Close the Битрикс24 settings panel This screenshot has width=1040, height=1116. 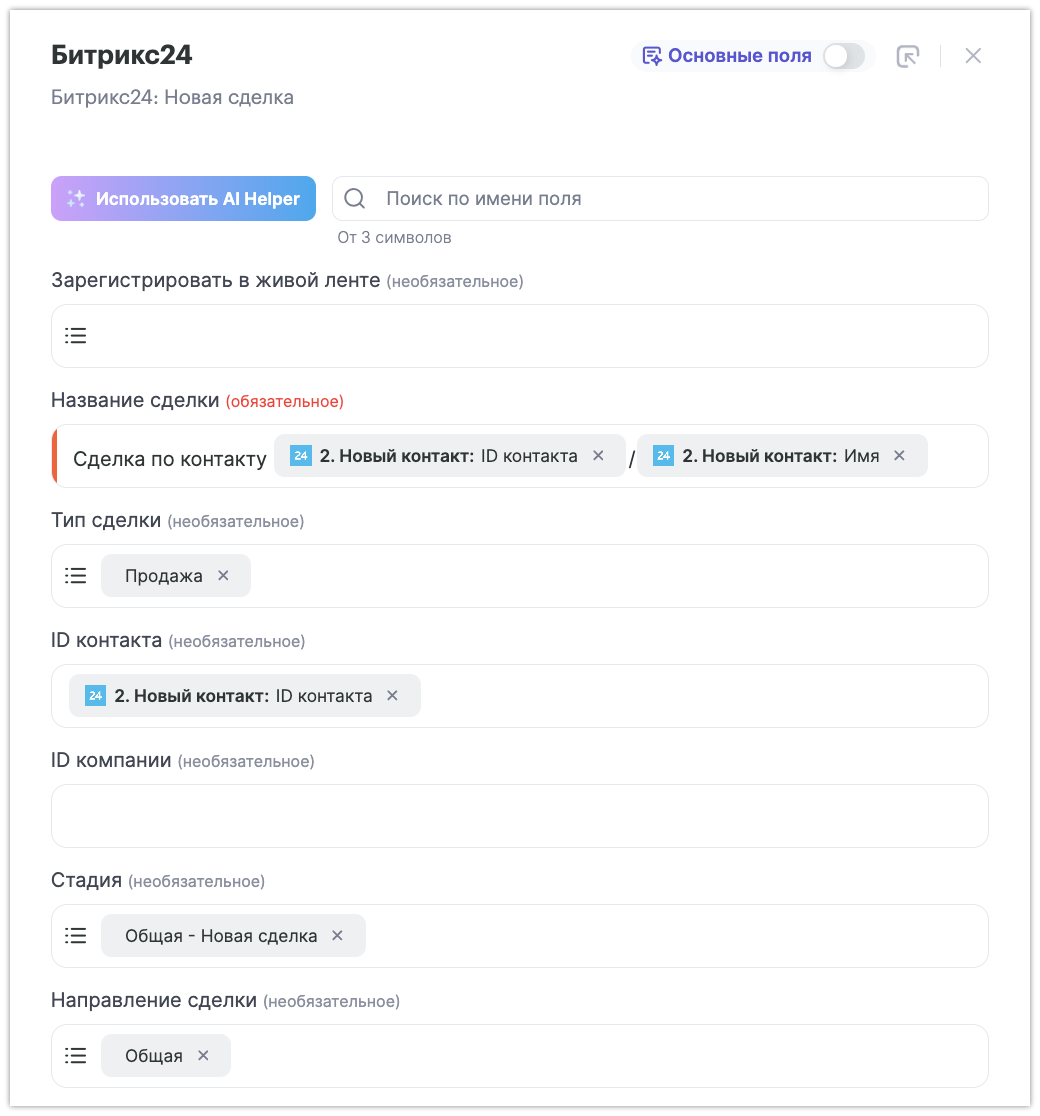[x=973, y=56]
